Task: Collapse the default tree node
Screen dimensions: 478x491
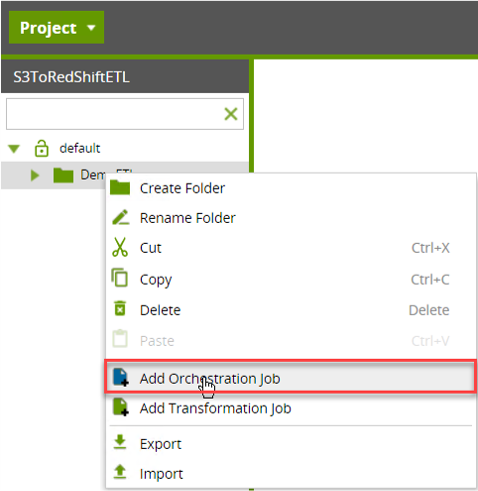Action: pos(14,149)
